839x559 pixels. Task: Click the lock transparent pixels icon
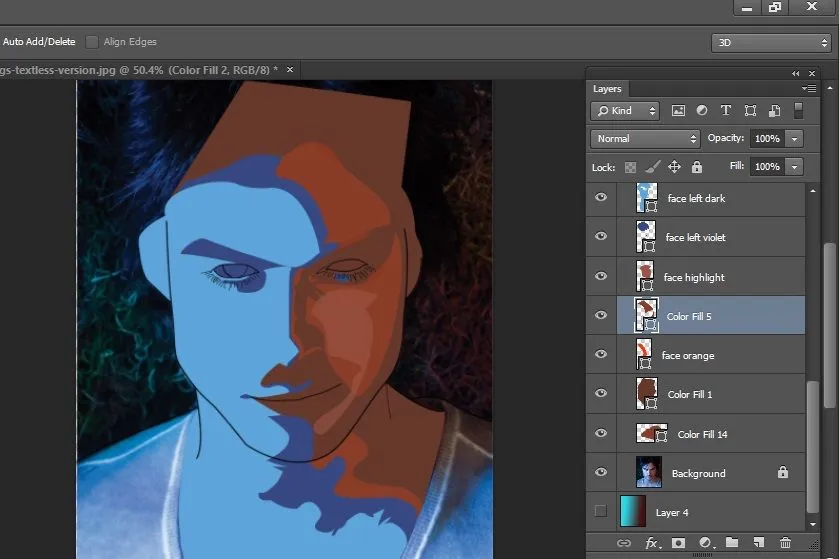pos(630,167)
